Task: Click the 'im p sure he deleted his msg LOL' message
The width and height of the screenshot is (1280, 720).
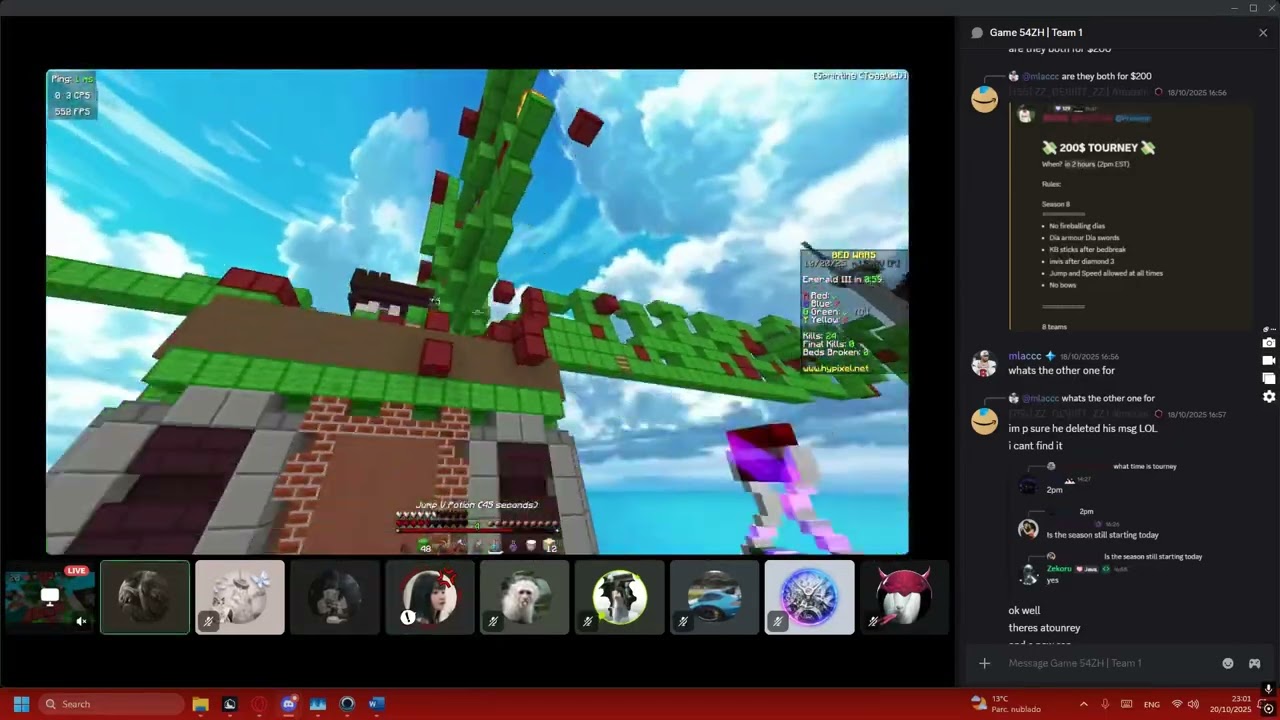Action: pos(1083,429)
